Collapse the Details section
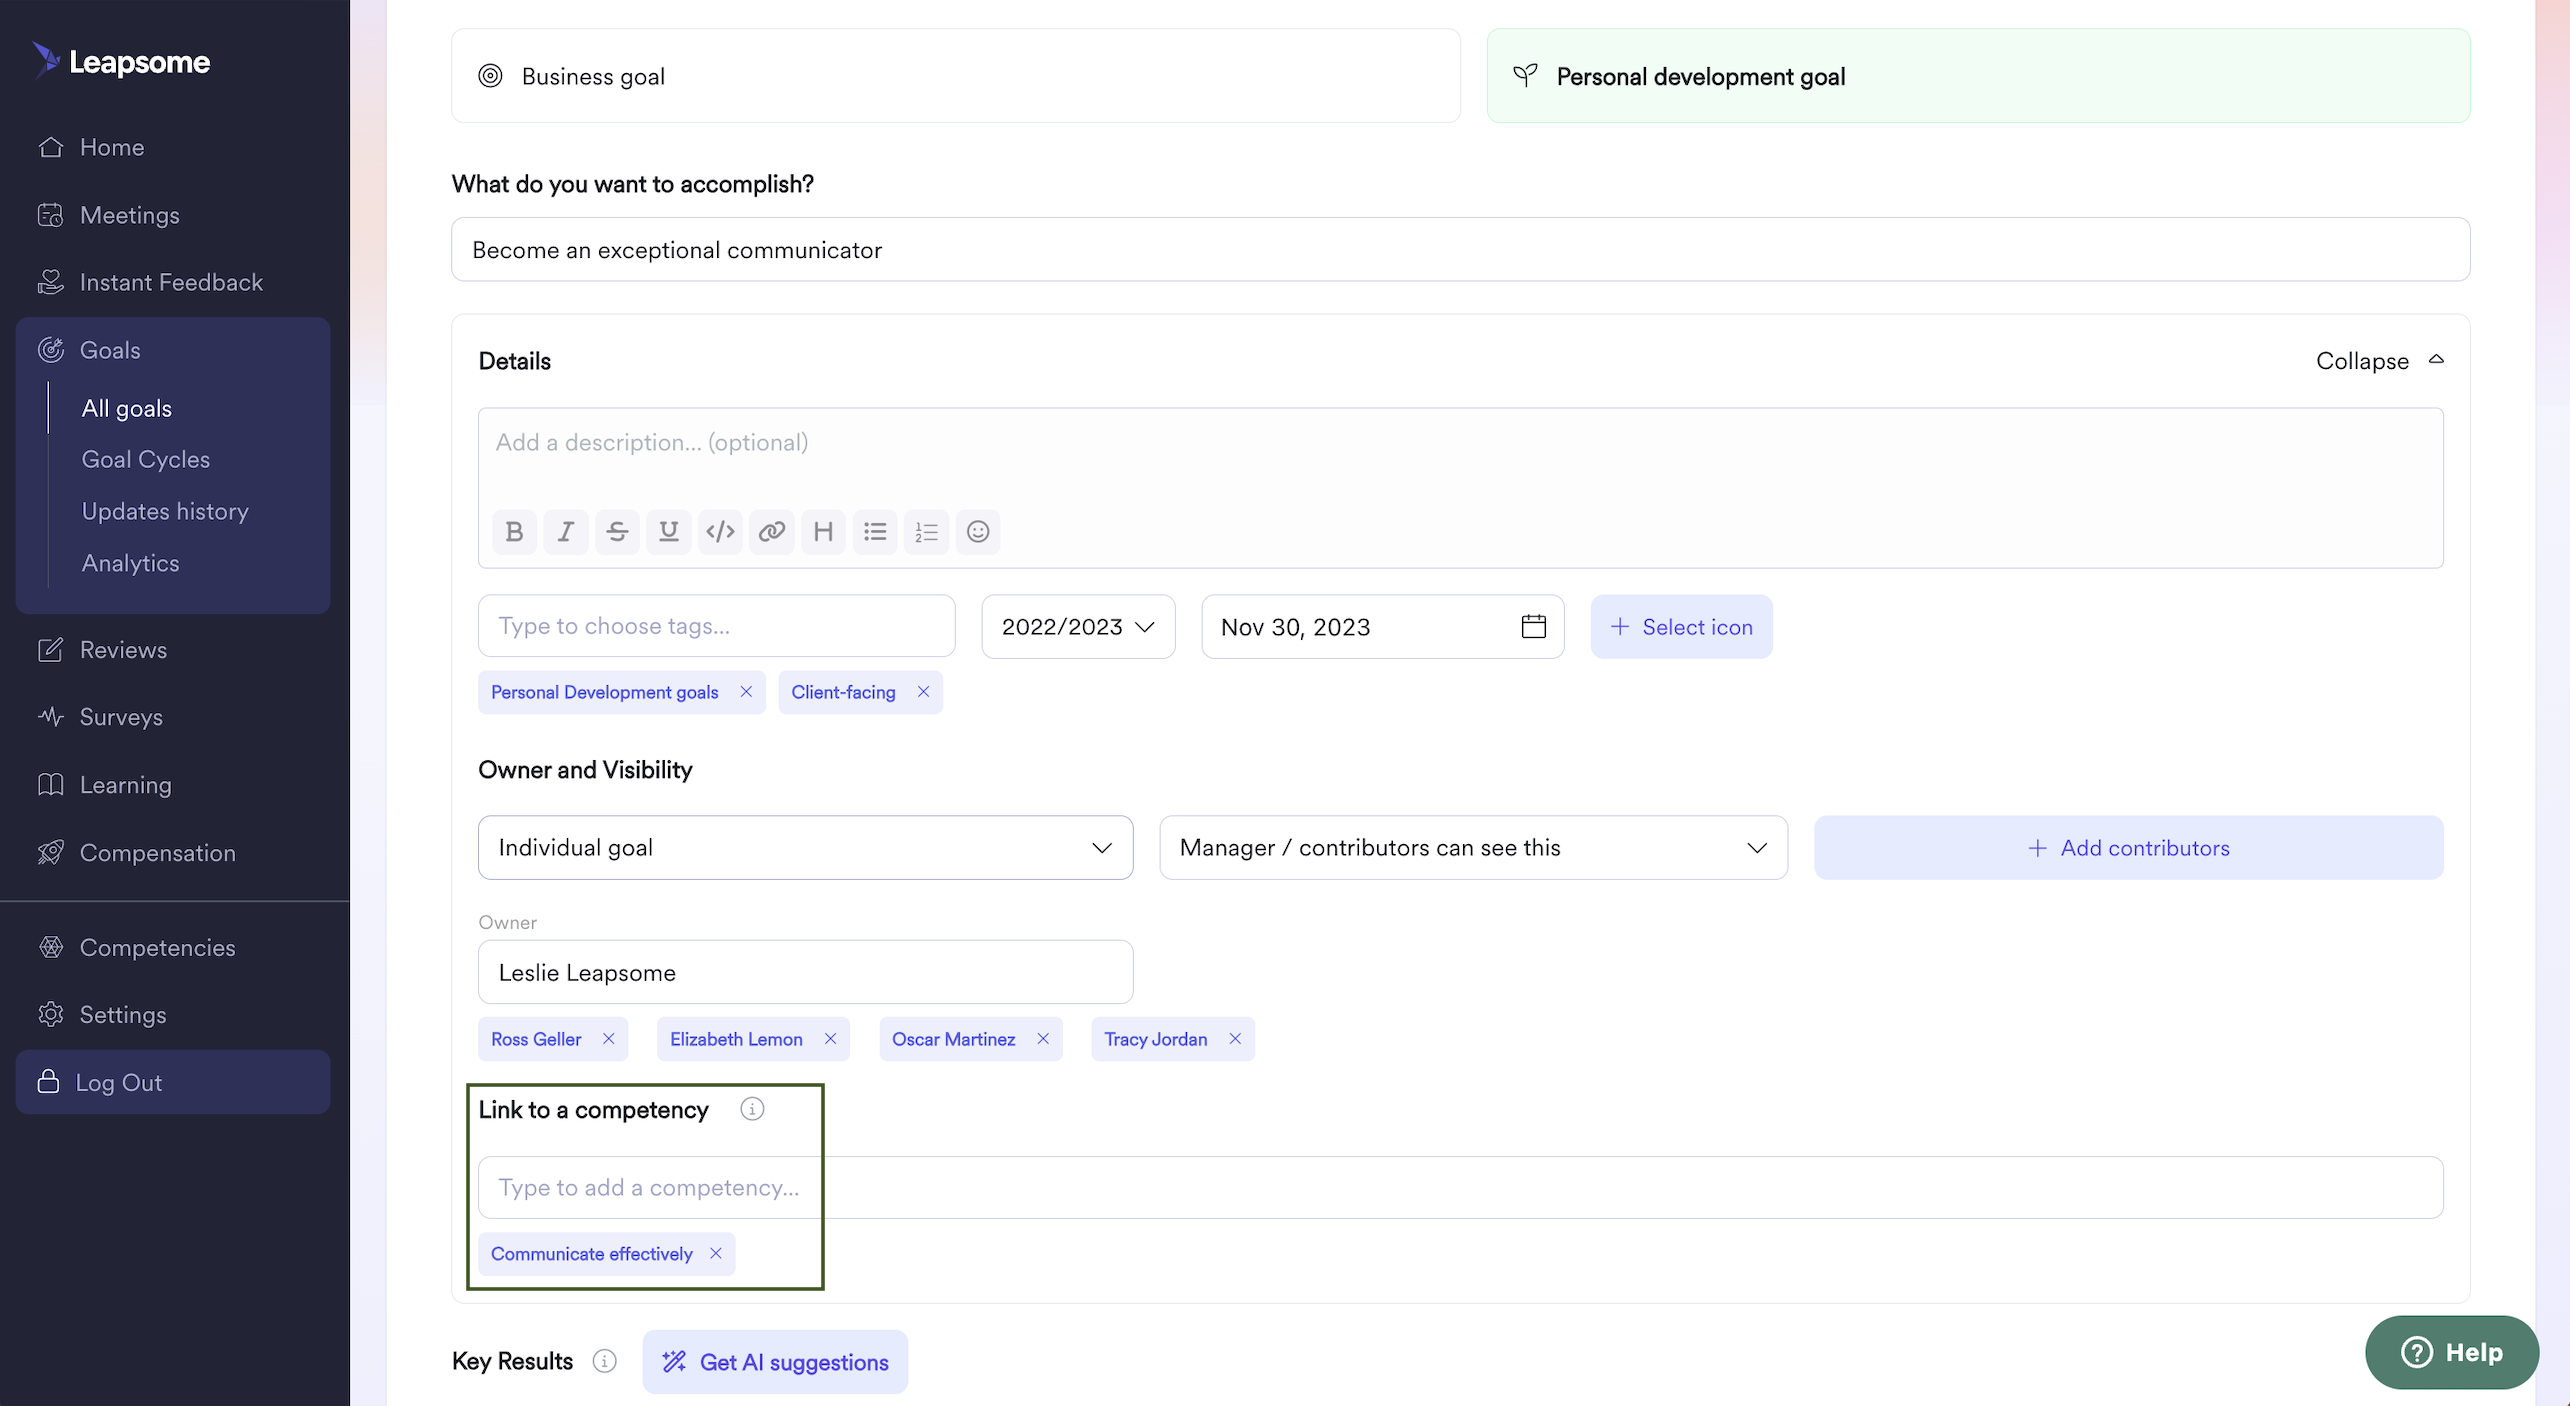The width and height of the screenshot is (2570, 1406). click(2378, 360)
